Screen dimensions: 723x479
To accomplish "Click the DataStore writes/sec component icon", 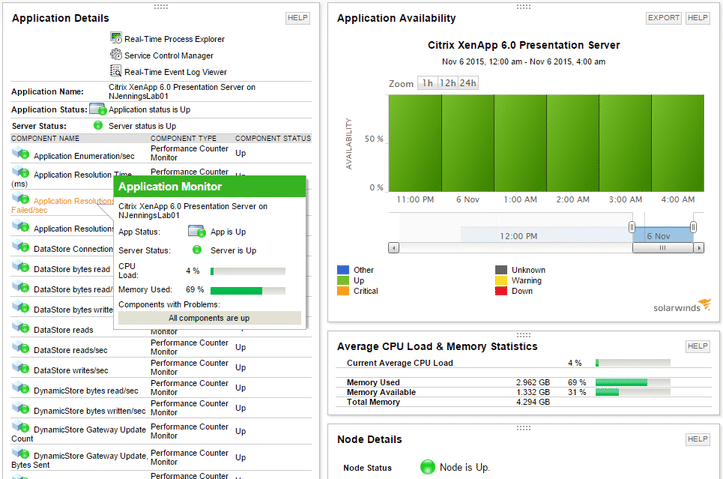I will click(x=20, y=367).
